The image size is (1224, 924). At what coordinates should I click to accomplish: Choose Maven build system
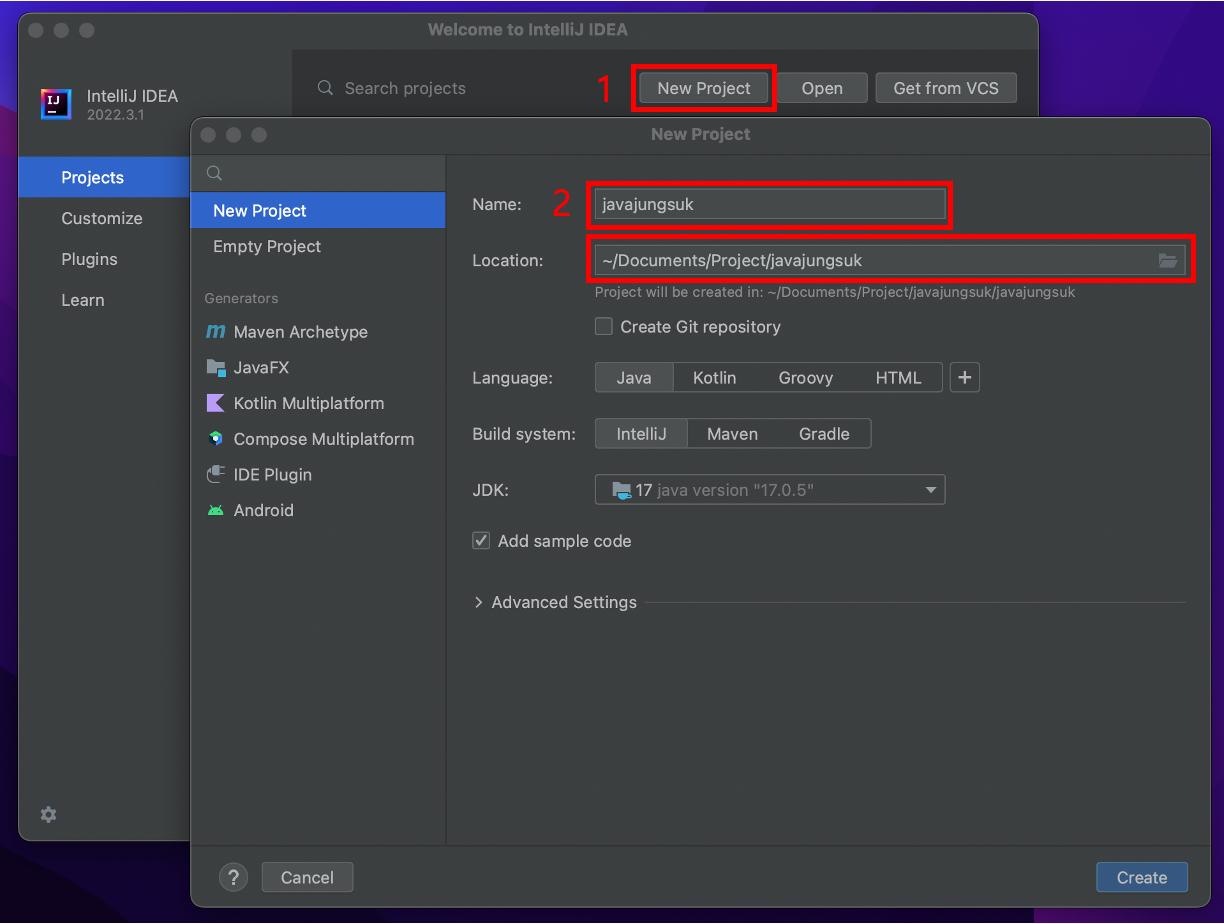(x=732, y=434)
